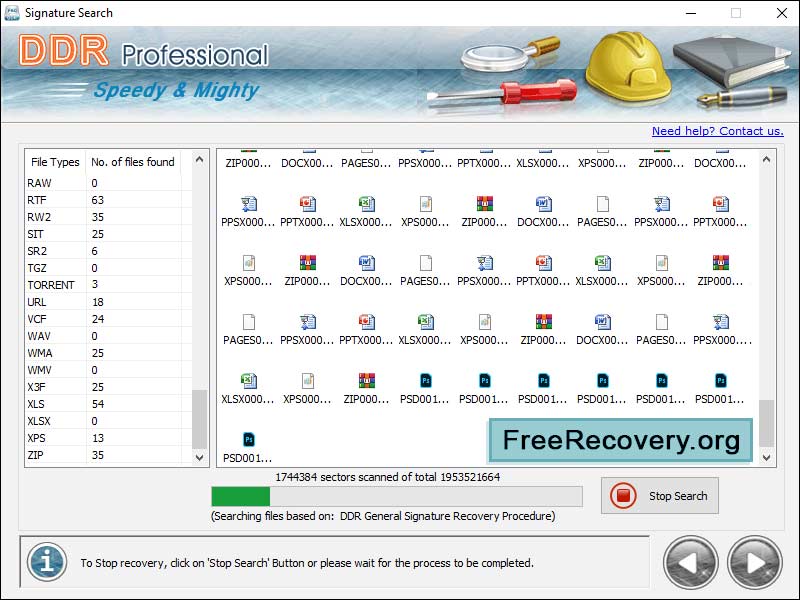The height and width of the screenshot is (600, 800).
Task: Open the 'Need help? Contact us.' link
Action: pos(717,131)
